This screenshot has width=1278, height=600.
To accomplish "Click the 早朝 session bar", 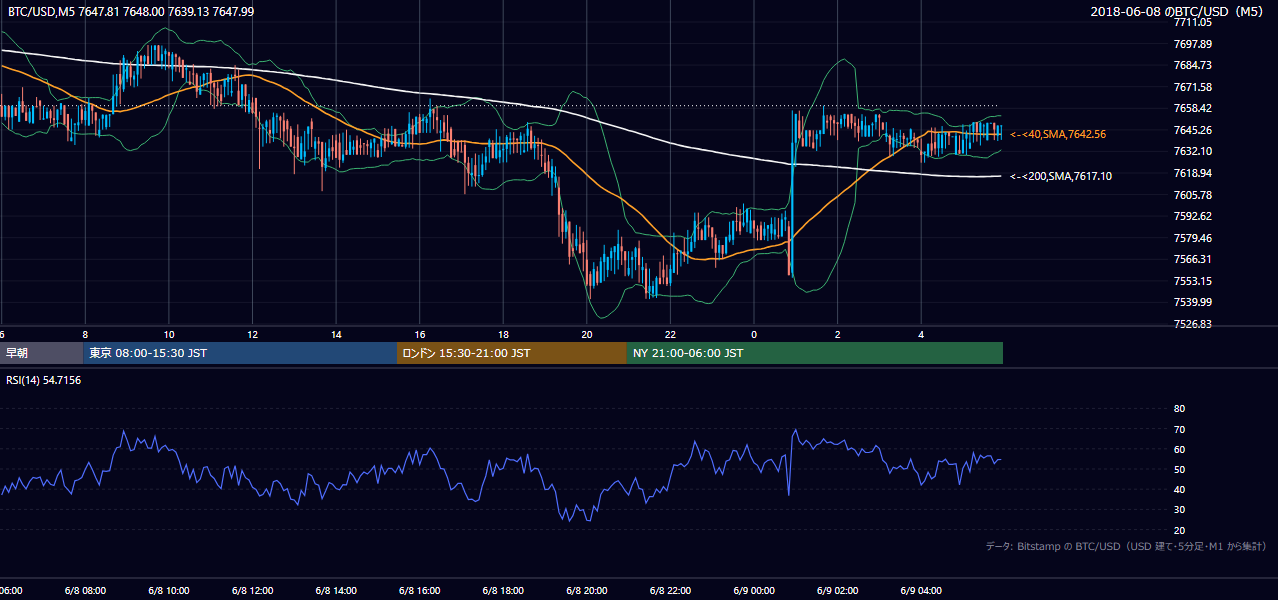I will coord(41,353).
